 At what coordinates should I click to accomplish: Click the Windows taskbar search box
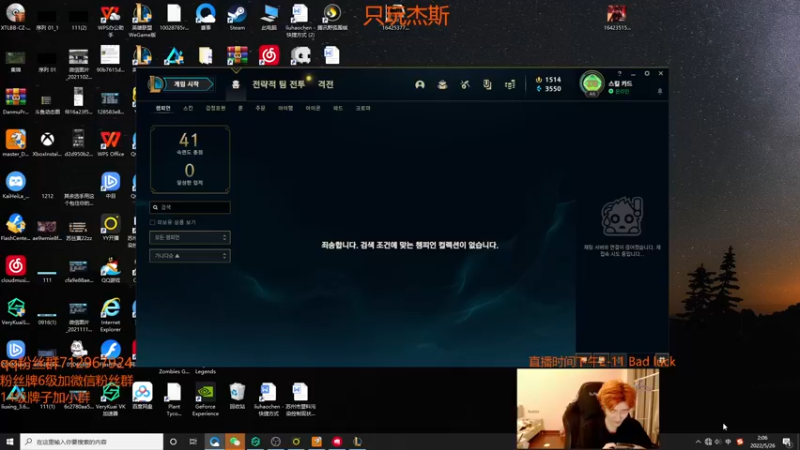tap(92, 441)
